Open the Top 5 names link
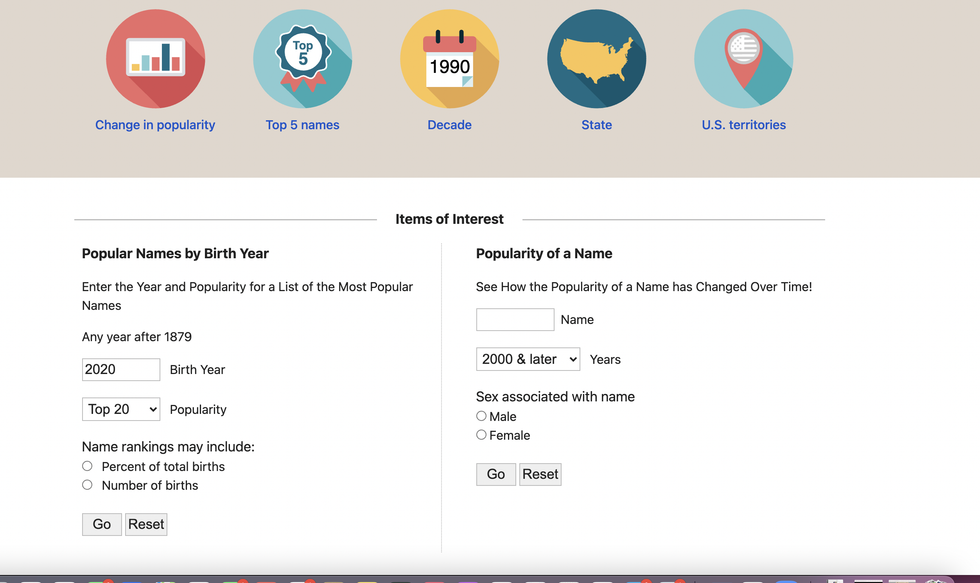 click(x=302, y=125)
